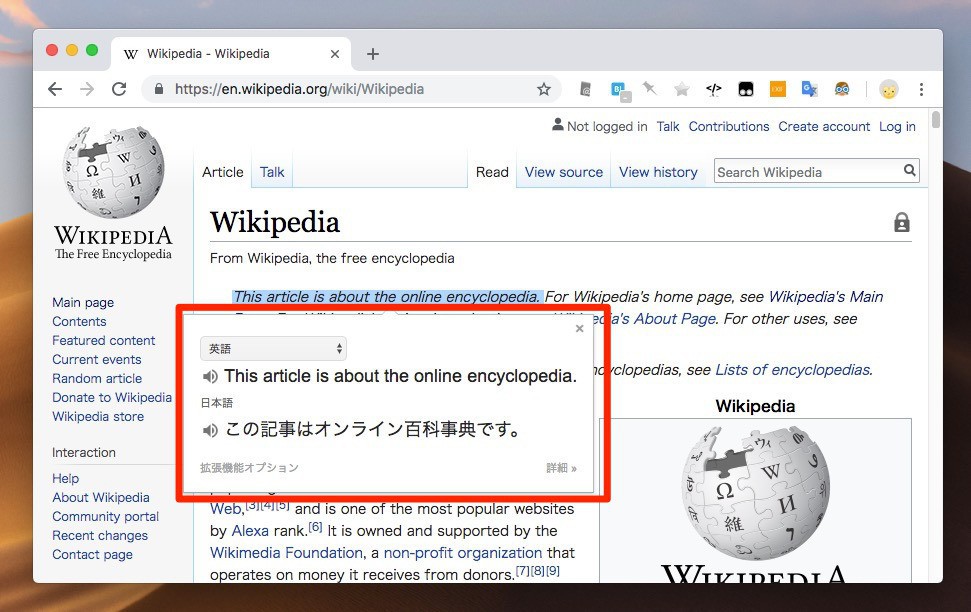Close the Wikipedia browser tab

tap(335, 54)
